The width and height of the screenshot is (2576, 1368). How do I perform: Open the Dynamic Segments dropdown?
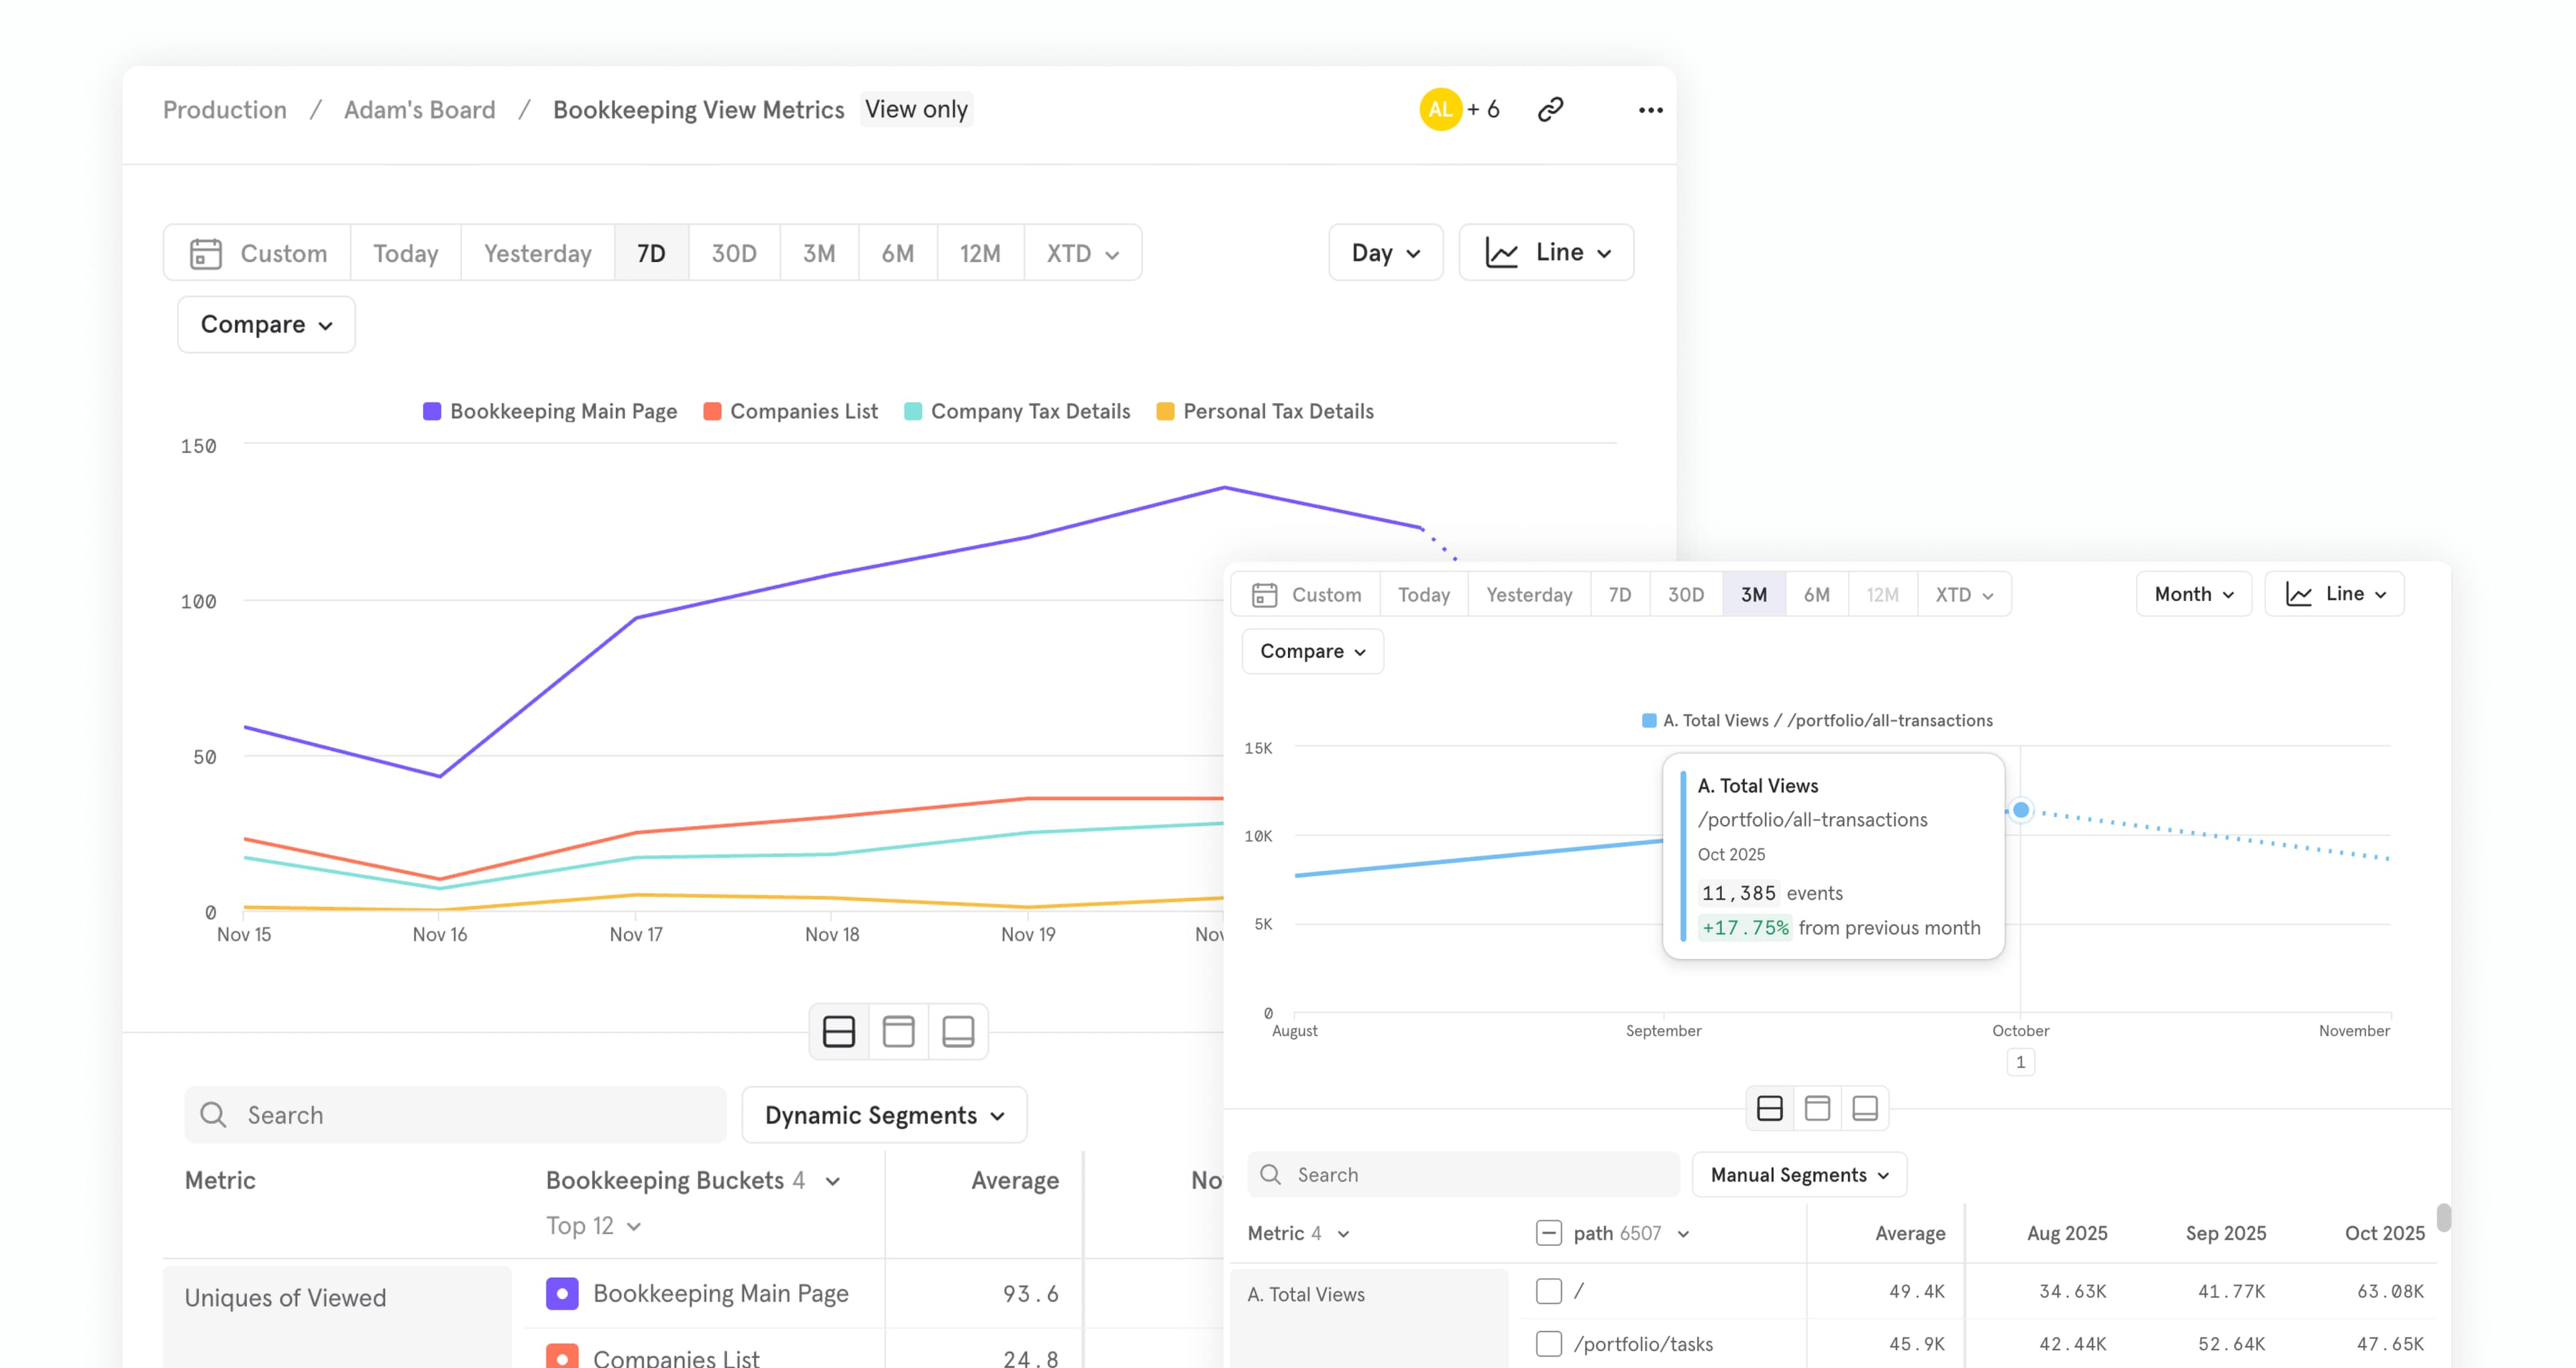click(884, 1115)
